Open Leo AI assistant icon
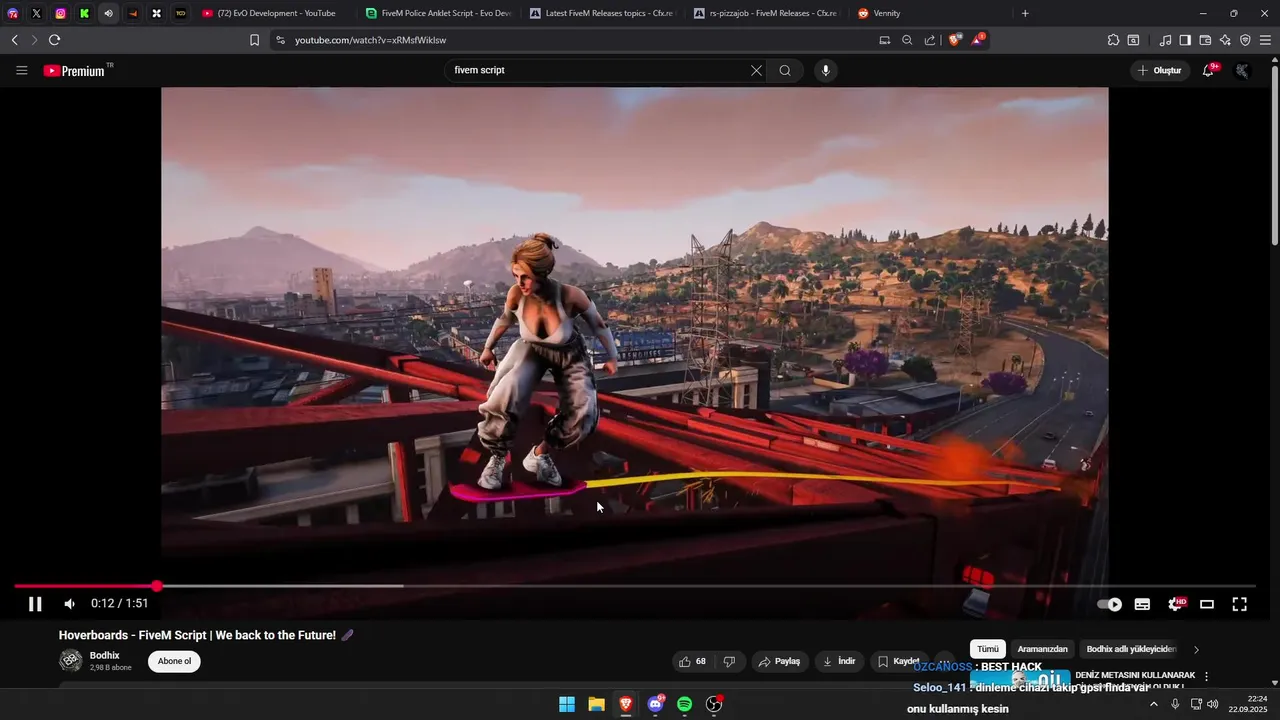 (1225, 40)
